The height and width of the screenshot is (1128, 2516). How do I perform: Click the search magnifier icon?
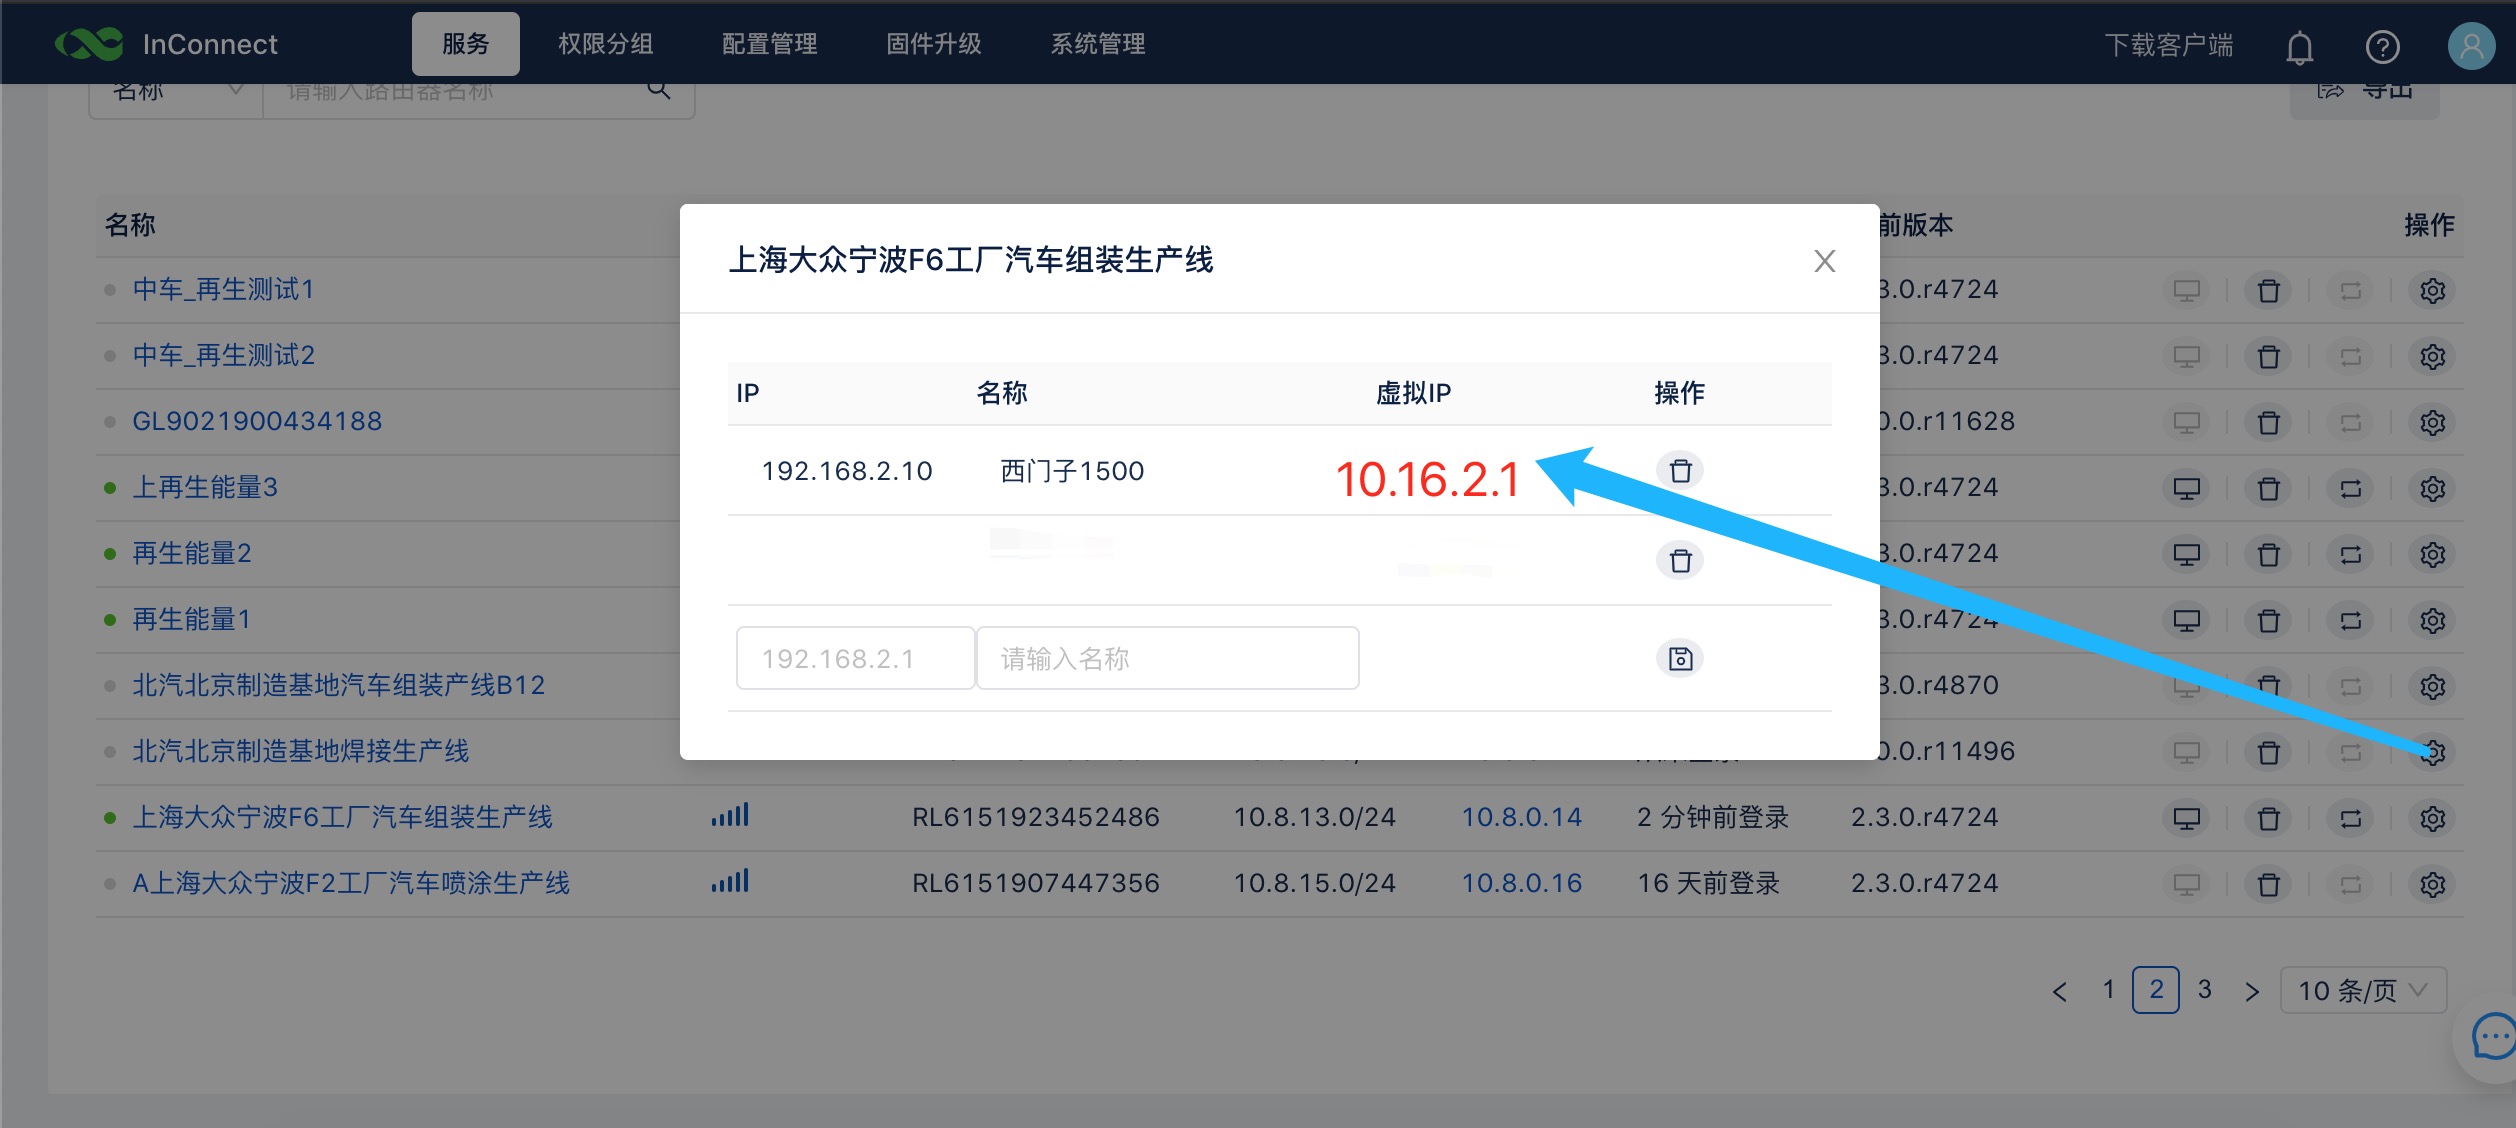pos(659,89)
